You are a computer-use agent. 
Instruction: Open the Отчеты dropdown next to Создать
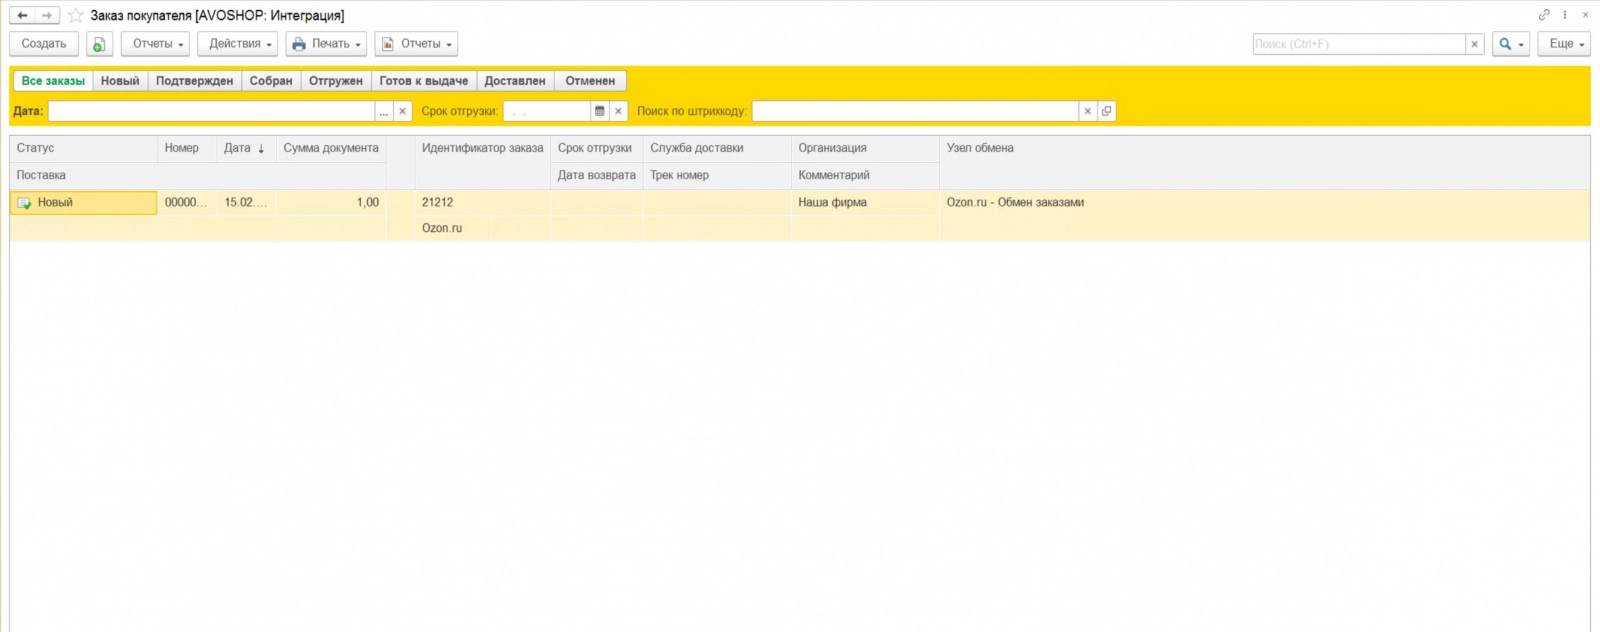pos(155,44)
